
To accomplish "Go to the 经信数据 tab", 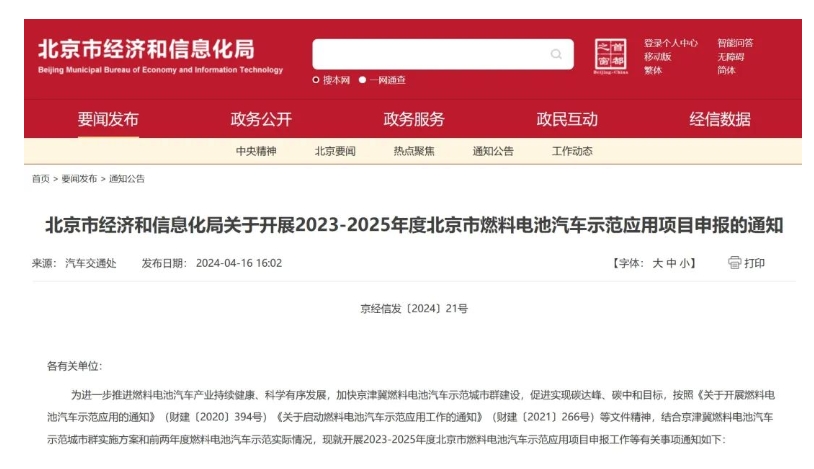I will coord(720,119).
